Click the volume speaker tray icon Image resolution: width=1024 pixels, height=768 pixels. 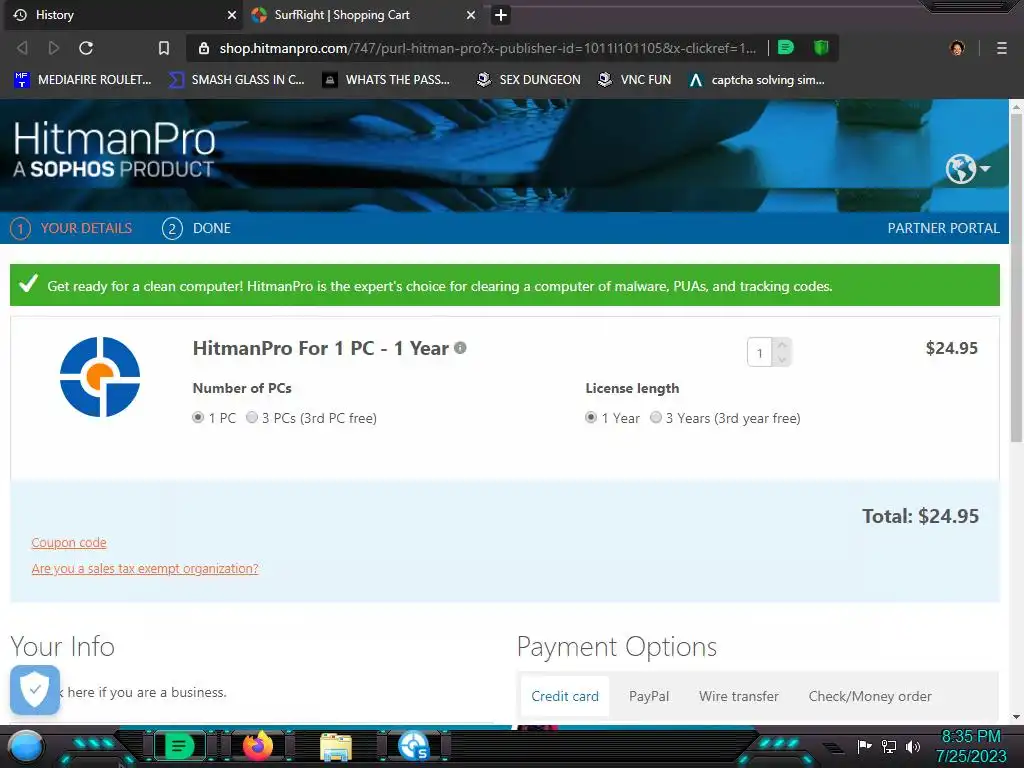[x=913, y=746]
